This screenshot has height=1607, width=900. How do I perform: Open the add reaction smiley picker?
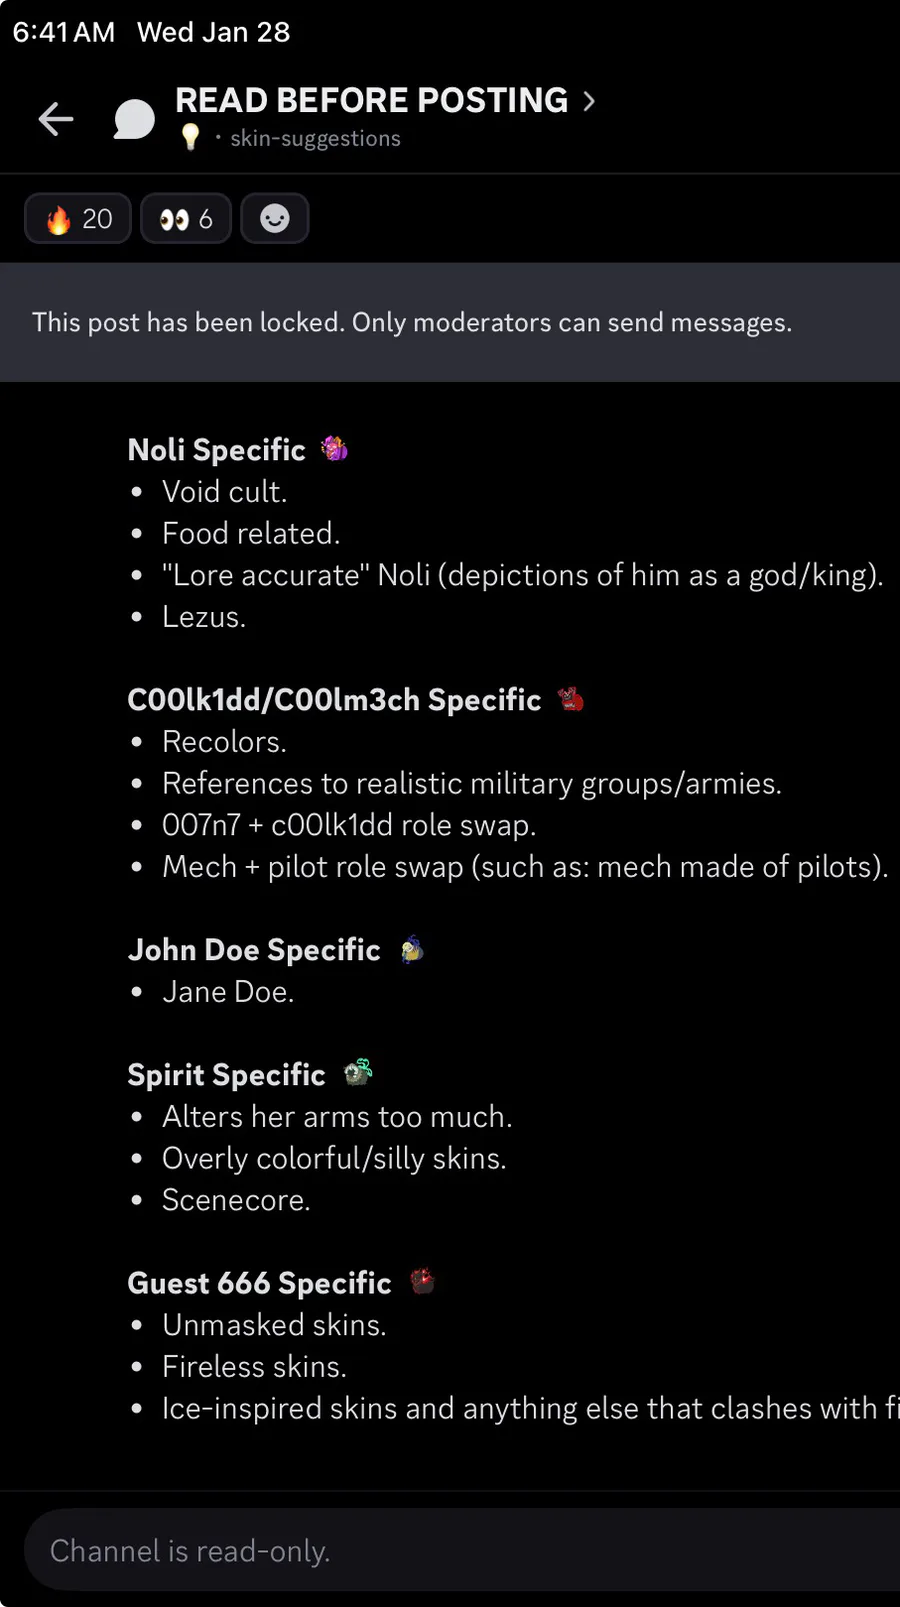pos(275,218)
